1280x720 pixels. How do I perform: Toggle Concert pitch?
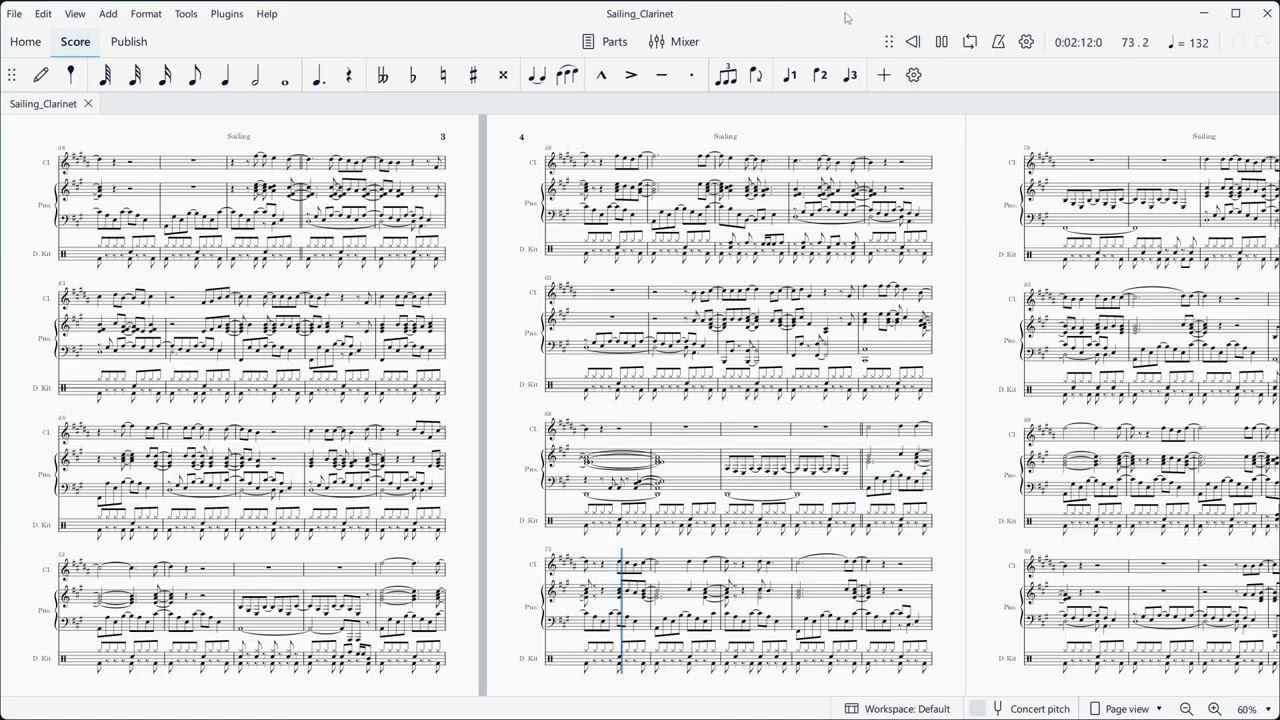click(x=1030, y=709)
